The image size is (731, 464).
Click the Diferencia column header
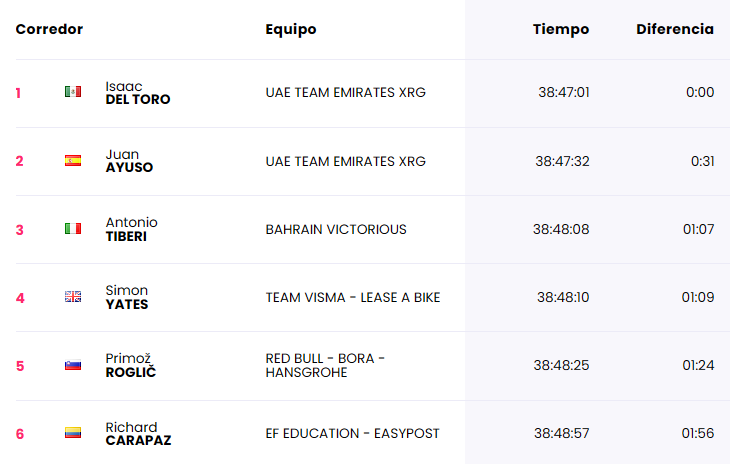[675, 29]
